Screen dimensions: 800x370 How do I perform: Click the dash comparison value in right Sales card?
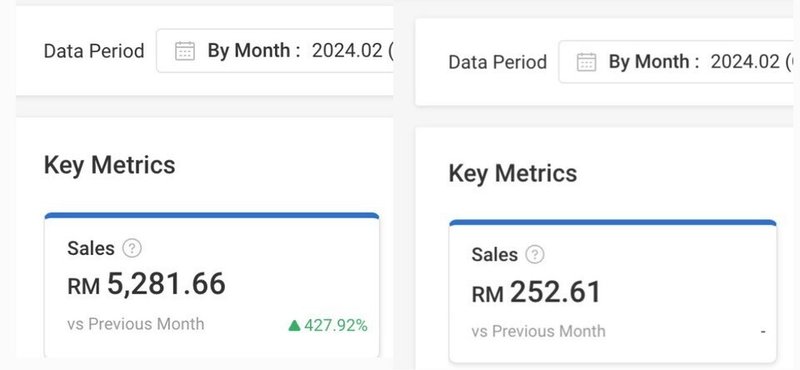tap(763, 332)
